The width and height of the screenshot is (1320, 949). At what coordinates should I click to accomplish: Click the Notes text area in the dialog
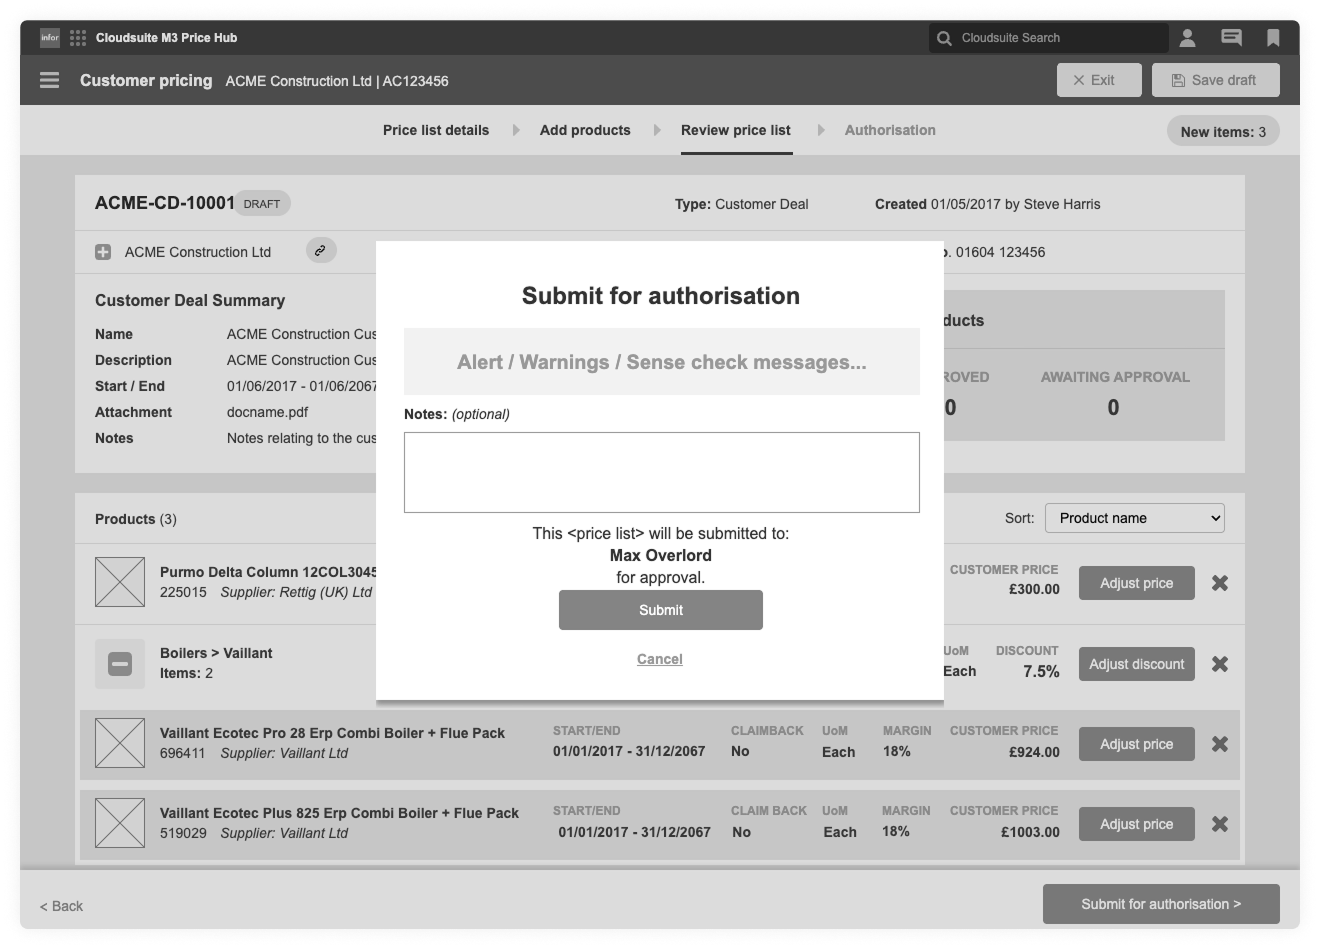662,472
